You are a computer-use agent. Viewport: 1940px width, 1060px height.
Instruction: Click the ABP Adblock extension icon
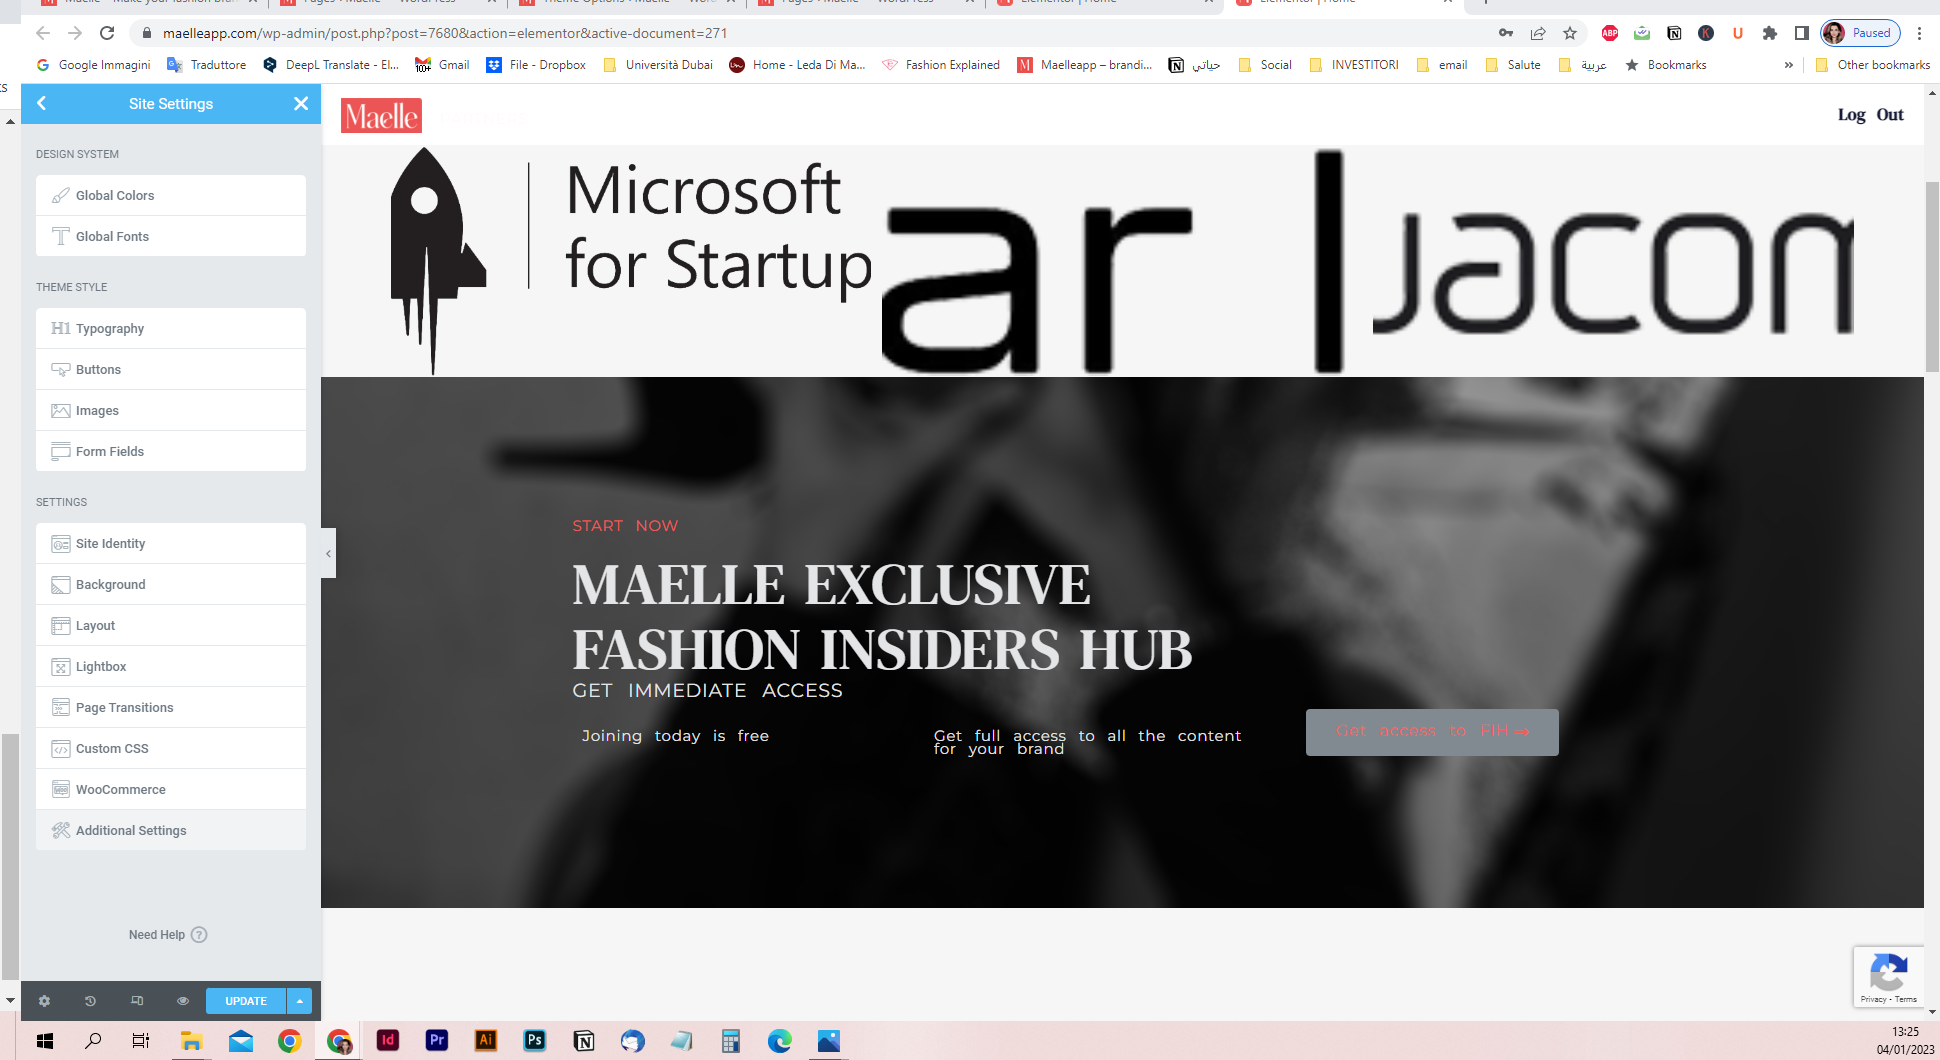pos(1610,33)
